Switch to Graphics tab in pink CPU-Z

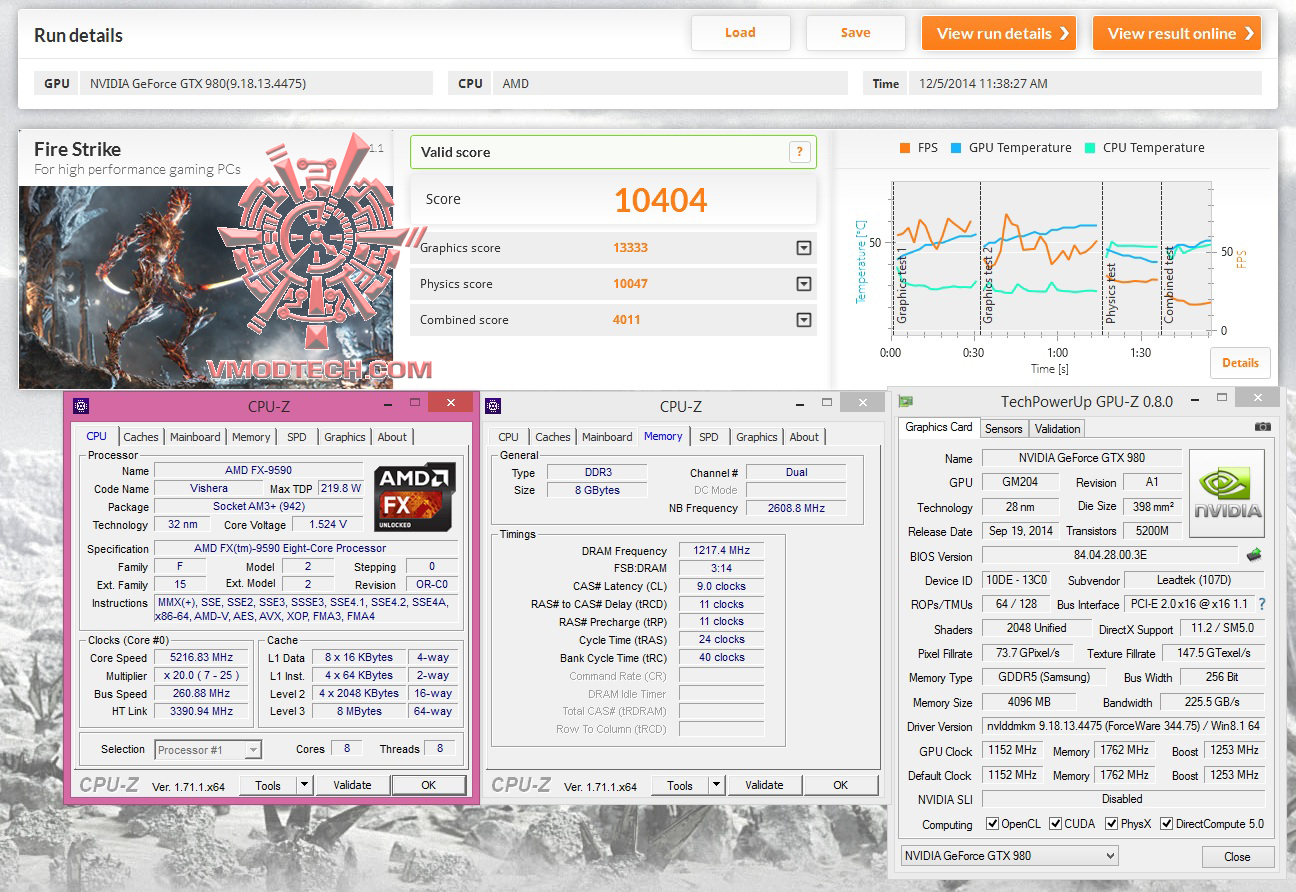point(344,437)
